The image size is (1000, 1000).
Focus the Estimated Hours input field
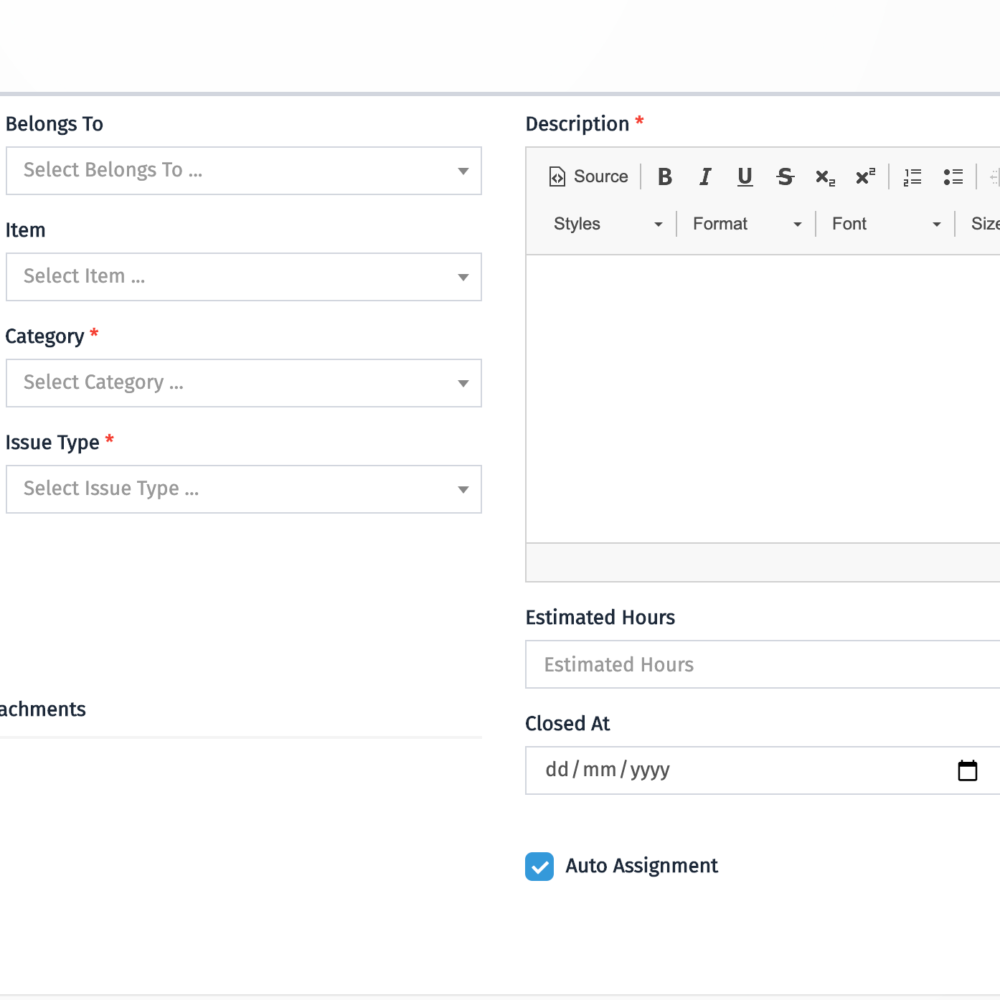click(760, 665)
